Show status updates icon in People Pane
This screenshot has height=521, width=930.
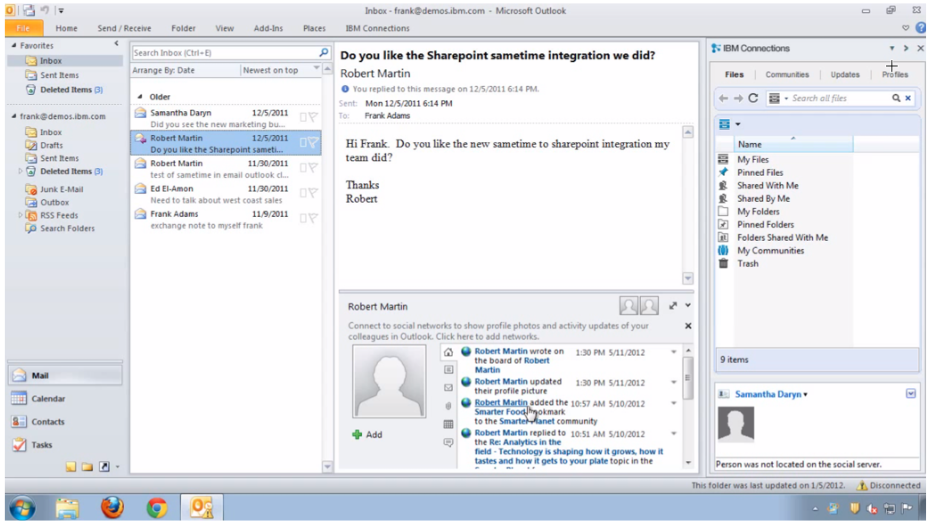(x=448, y=443)
